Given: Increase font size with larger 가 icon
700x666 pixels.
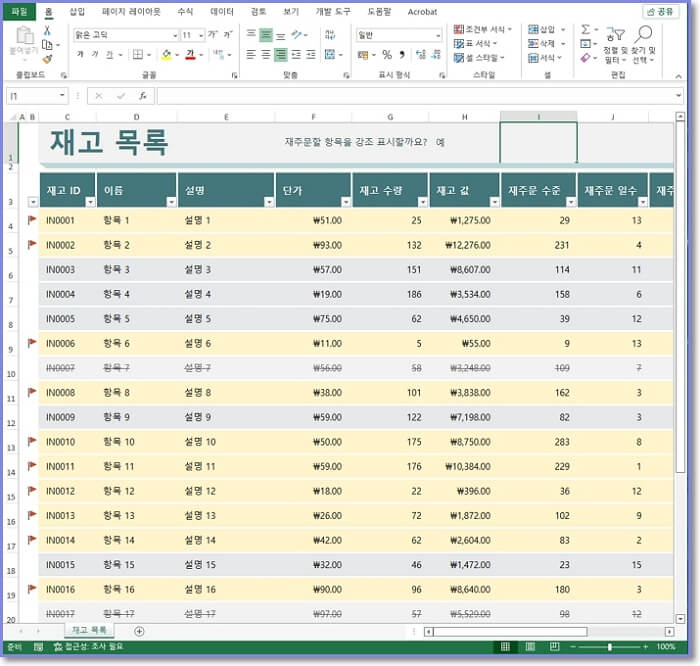Looking at the screenshot, I should 213,34.
